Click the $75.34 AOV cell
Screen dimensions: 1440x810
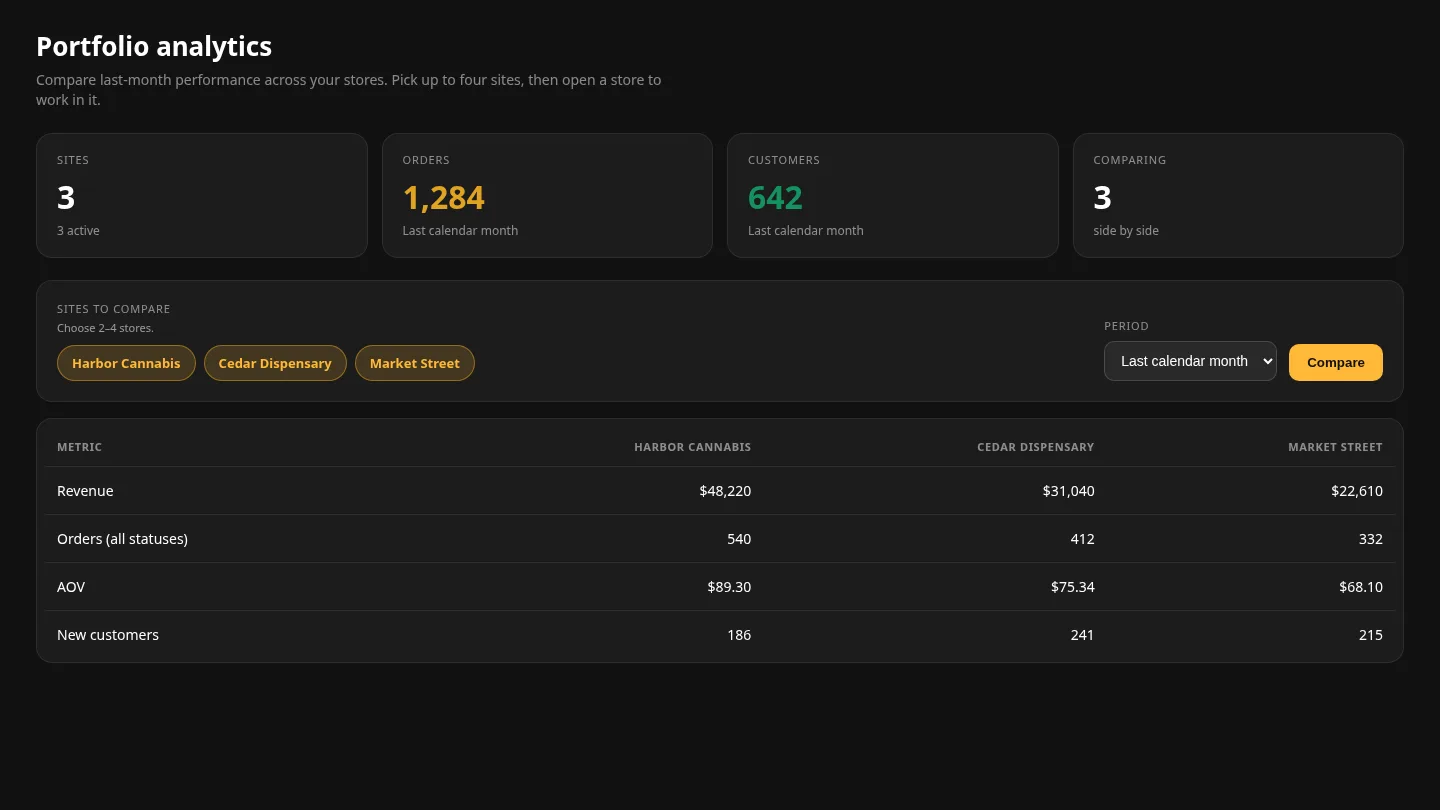coord(1072,587)
